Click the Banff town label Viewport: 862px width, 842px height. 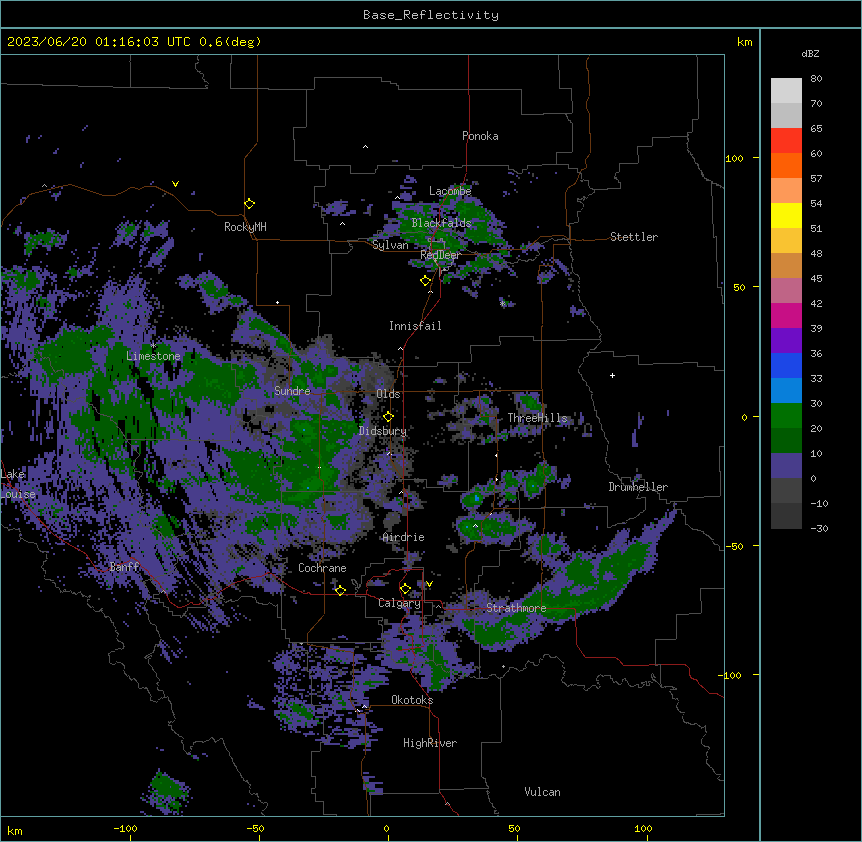pos(124,567)
